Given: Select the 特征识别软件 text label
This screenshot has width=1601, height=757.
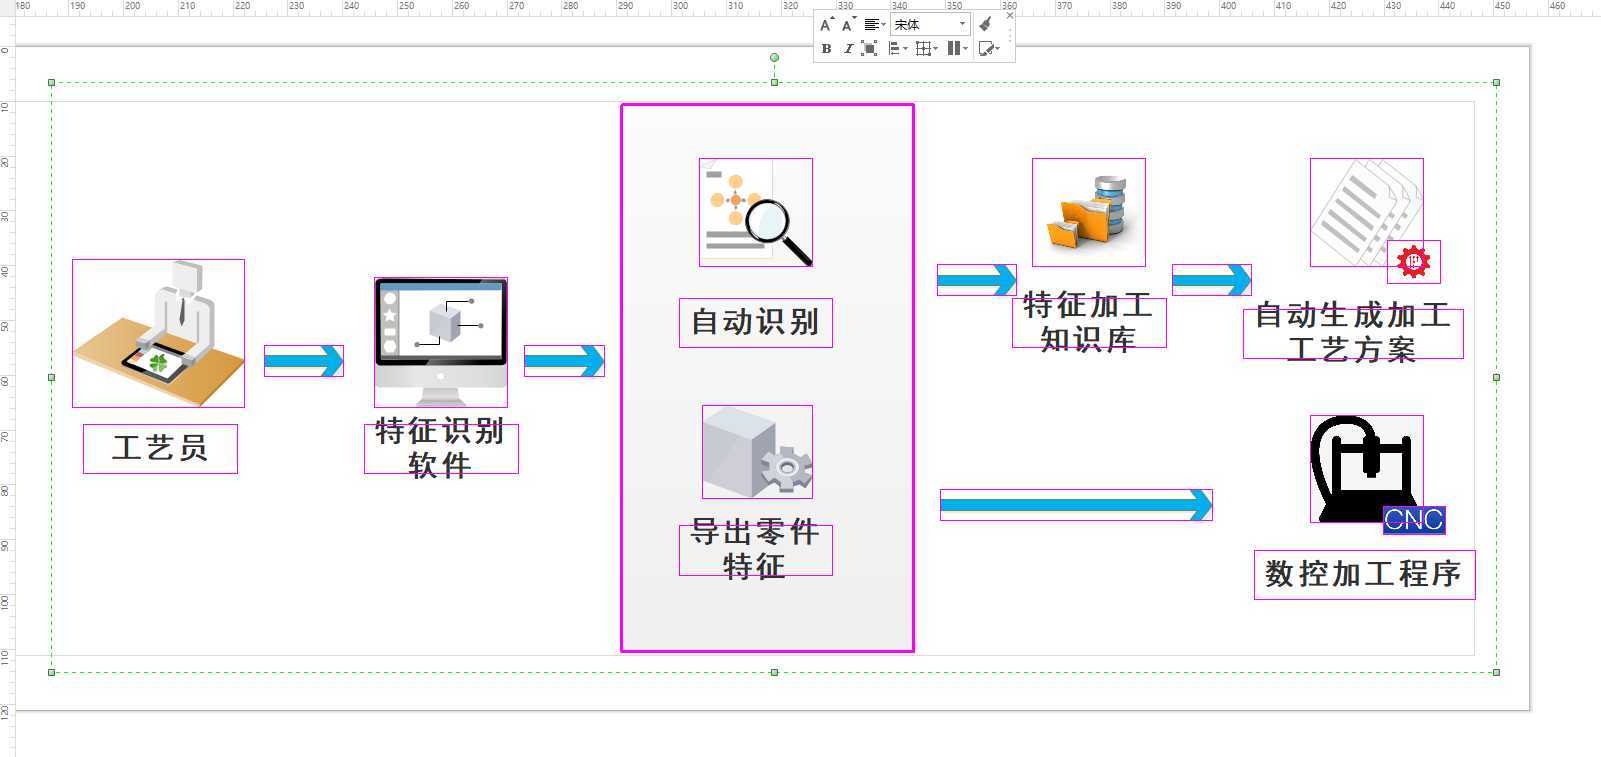Looking at the screenshot, I should point(441,448).
